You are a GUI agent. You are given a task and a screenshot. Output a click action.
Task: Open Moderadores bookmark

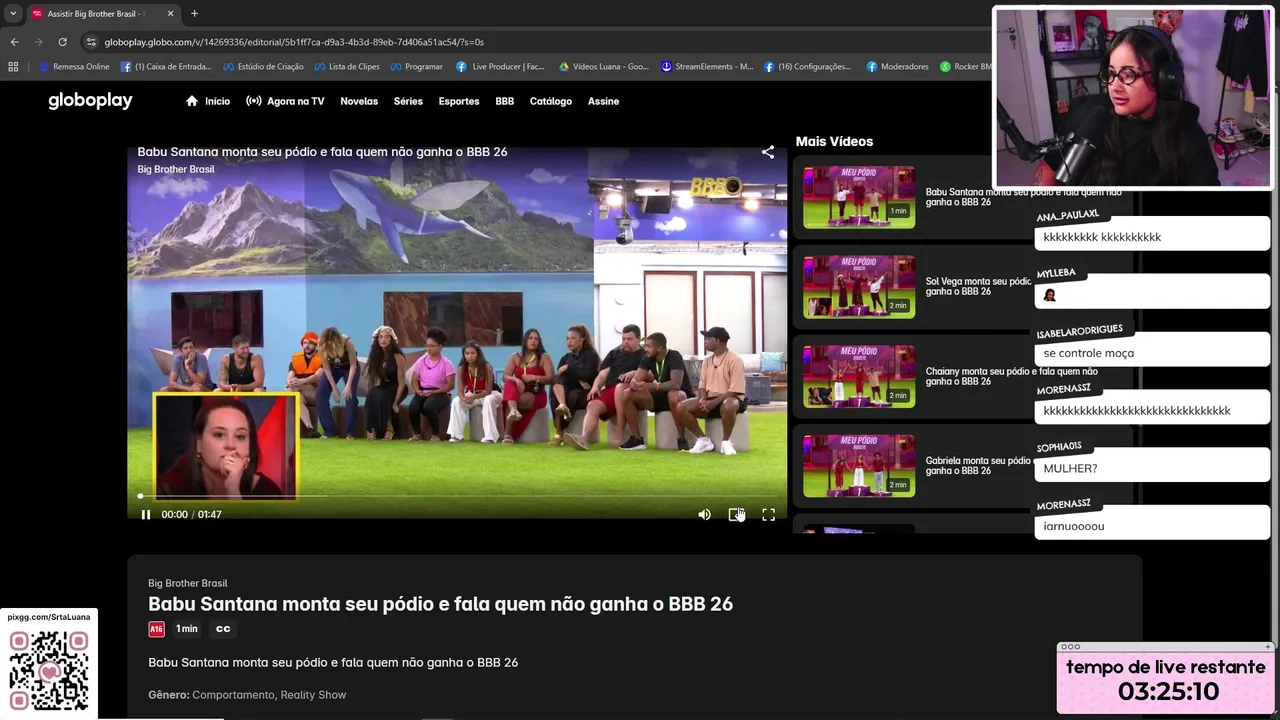897,67
